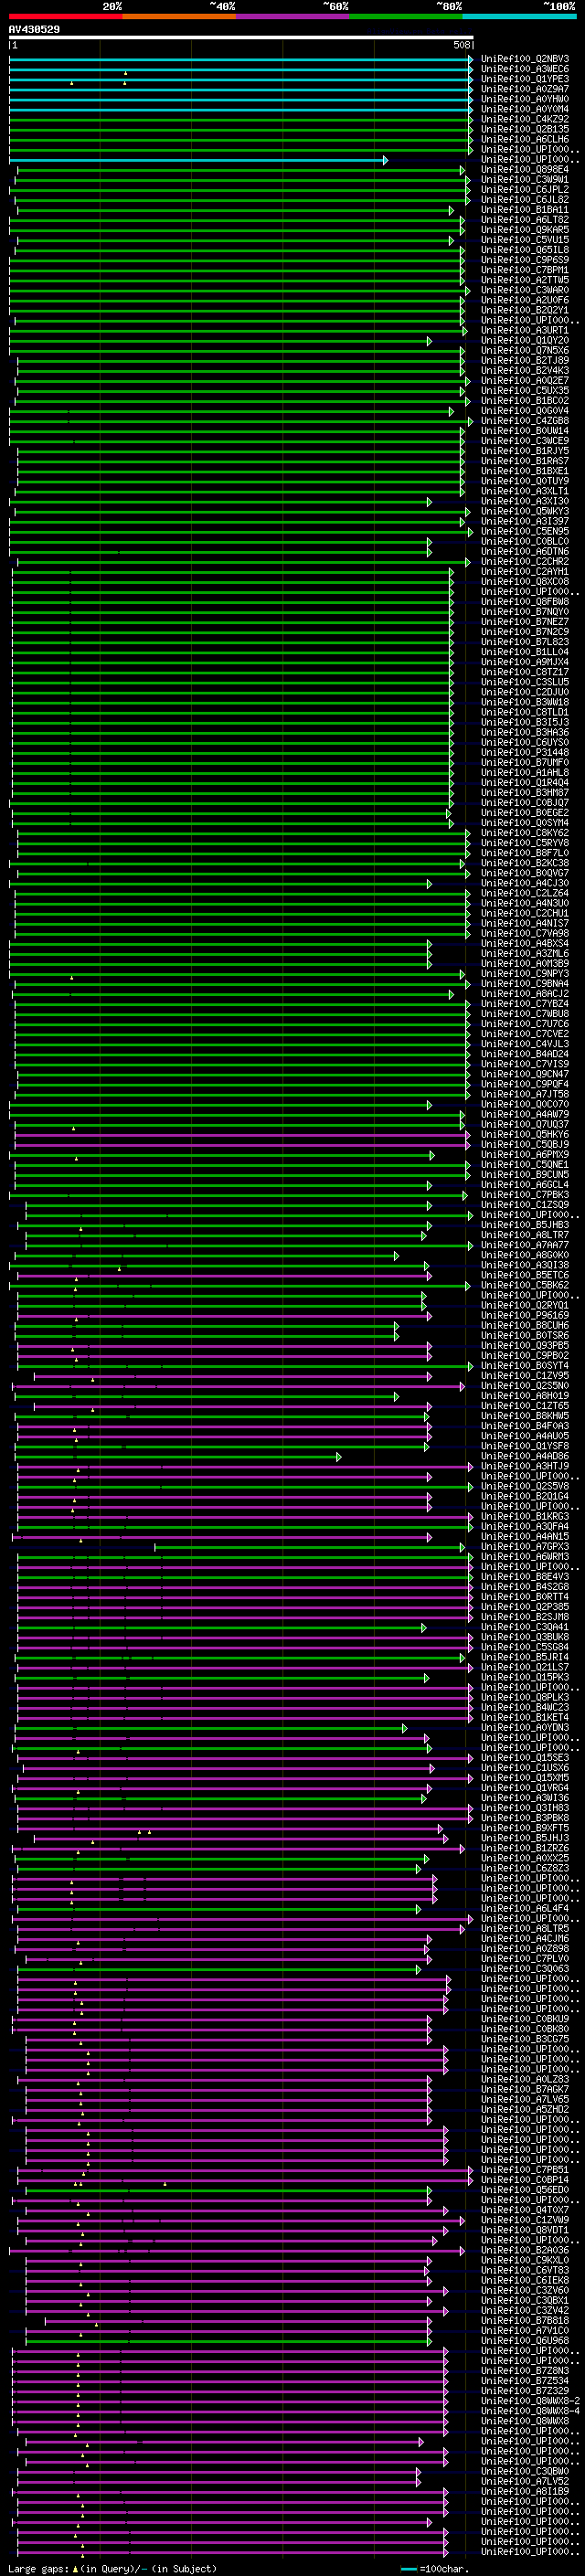Screen dimensions: 585x2576
Task: Select the UniRef100_Q5WKY3 label
Action: [524, 511]
